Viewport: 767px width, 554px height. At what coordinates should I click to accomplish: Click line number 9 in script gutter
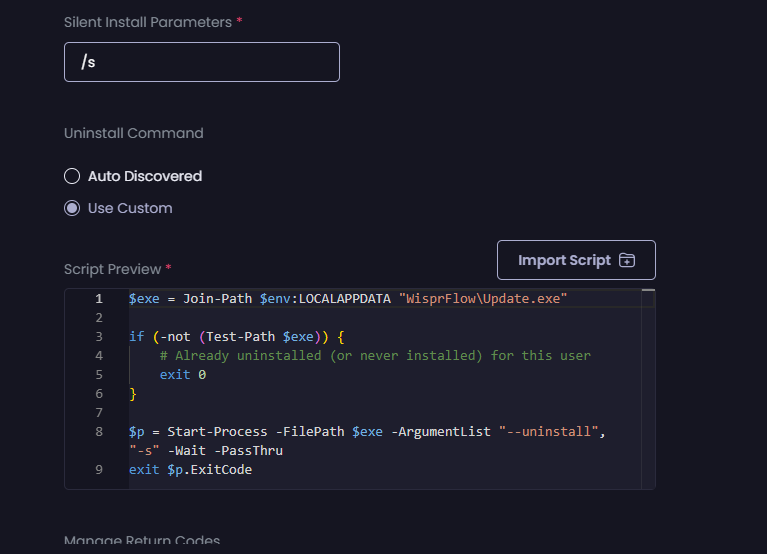98,469
